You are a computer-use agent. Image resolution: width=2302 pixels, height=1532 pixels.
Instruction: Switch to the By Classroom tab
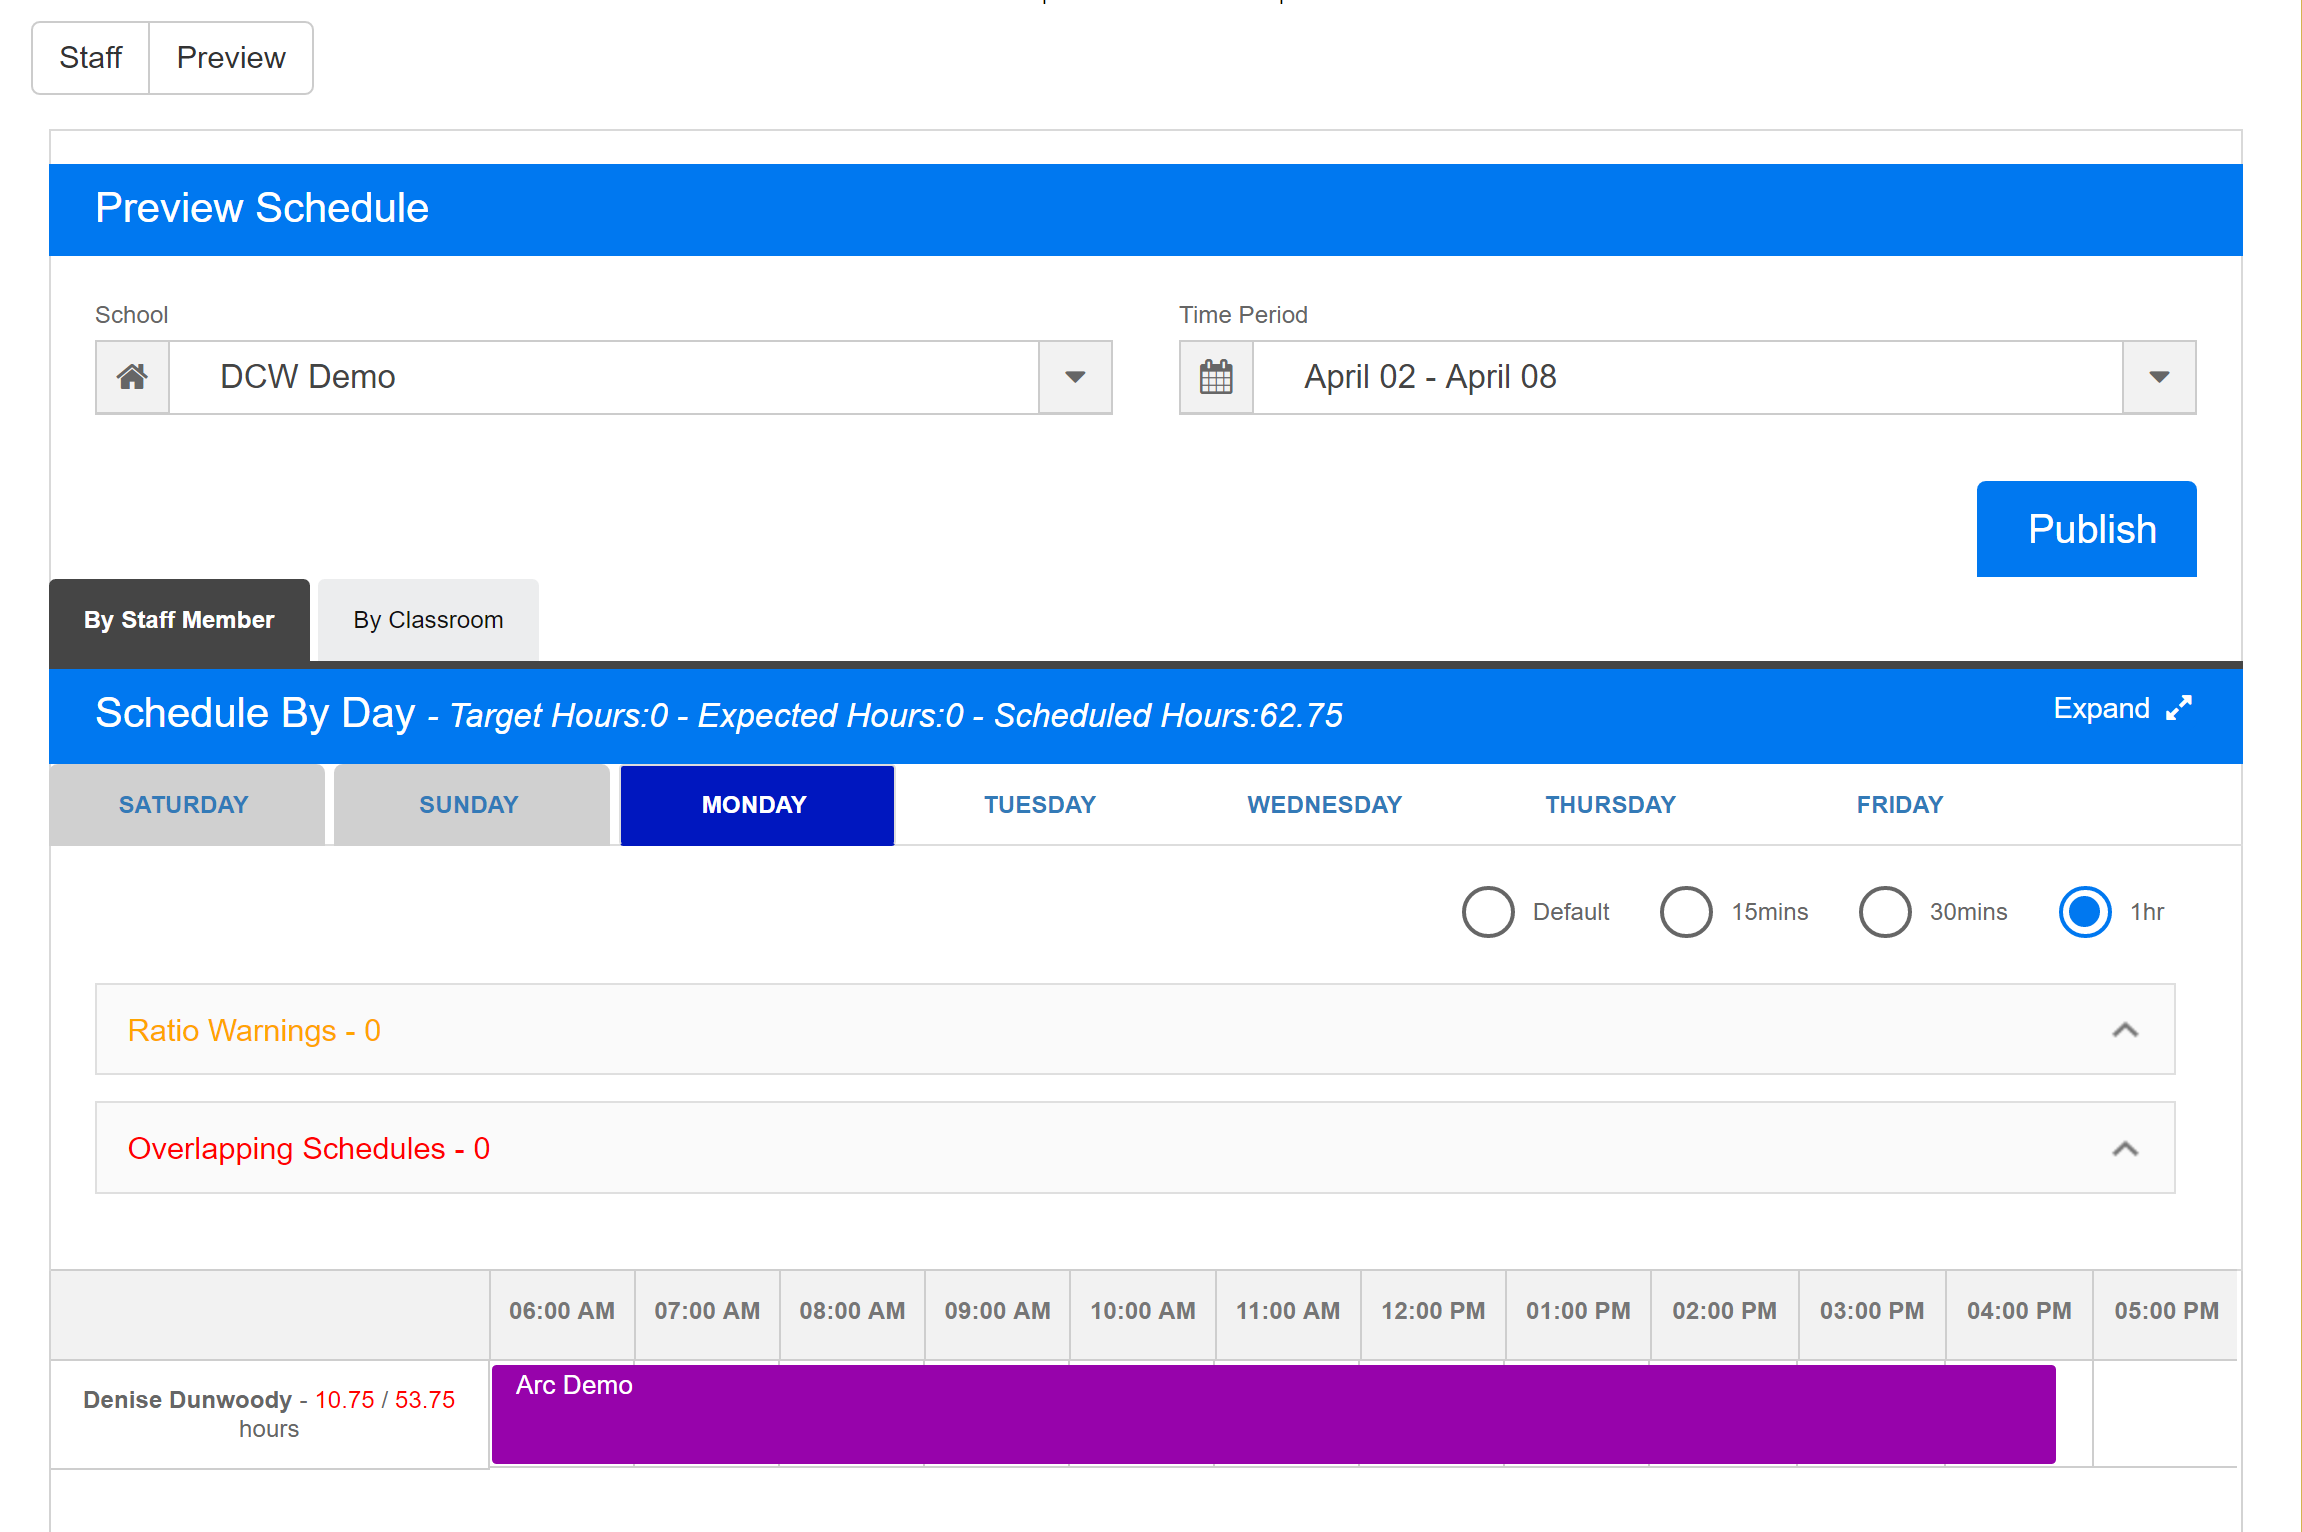click(x=428, y=620)
